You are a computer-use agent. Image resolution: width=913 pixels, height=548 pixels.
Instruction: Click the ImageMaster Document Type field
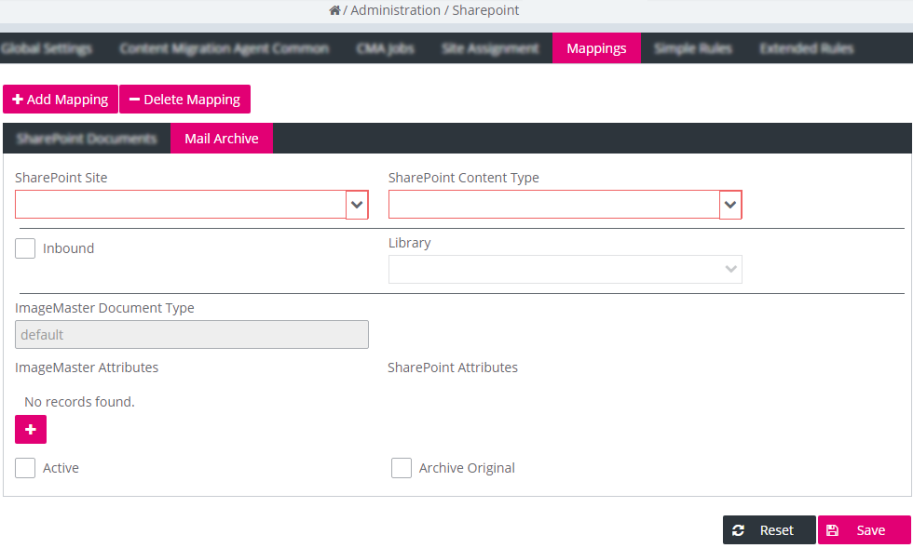coord(191,335)
